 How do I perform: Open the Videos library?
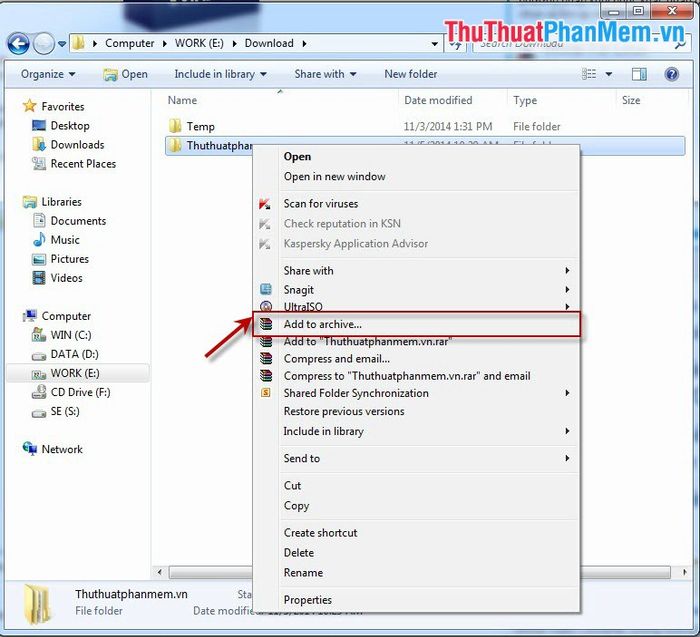(x=67, y=278)
